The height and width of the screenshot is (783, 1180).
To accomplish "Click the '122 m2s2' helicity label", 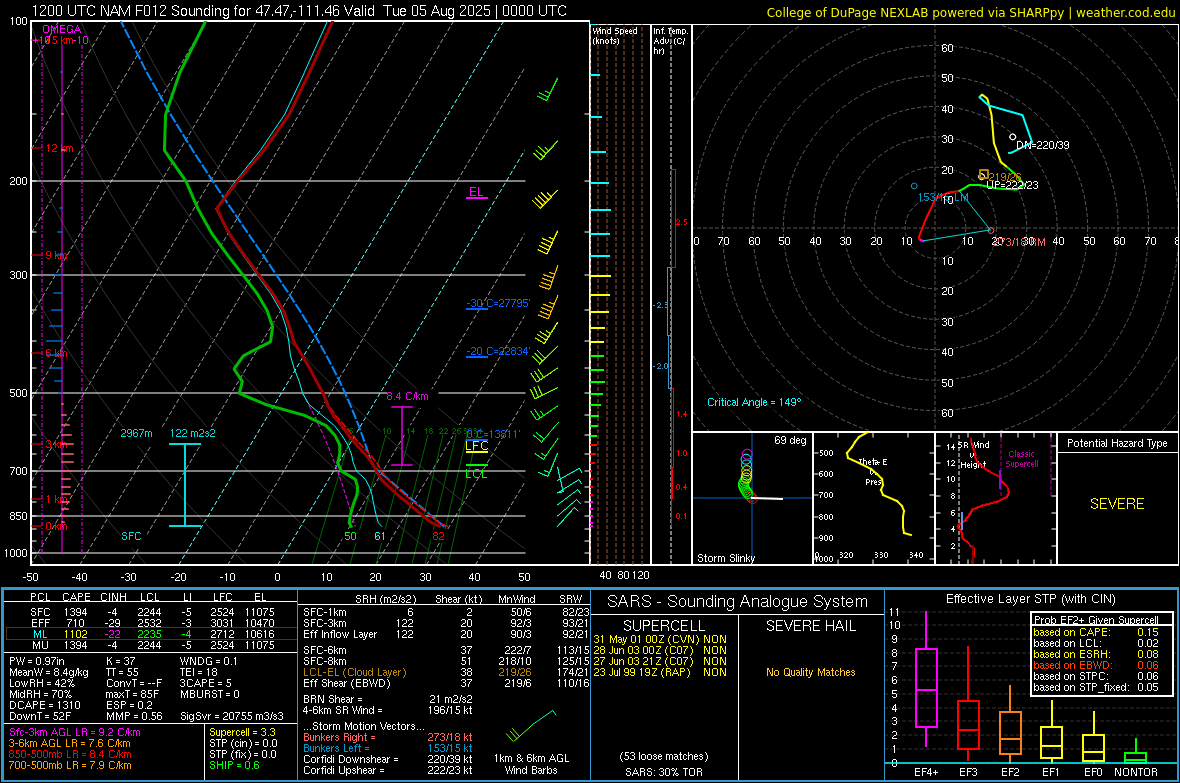I will (x=193, y=433).
